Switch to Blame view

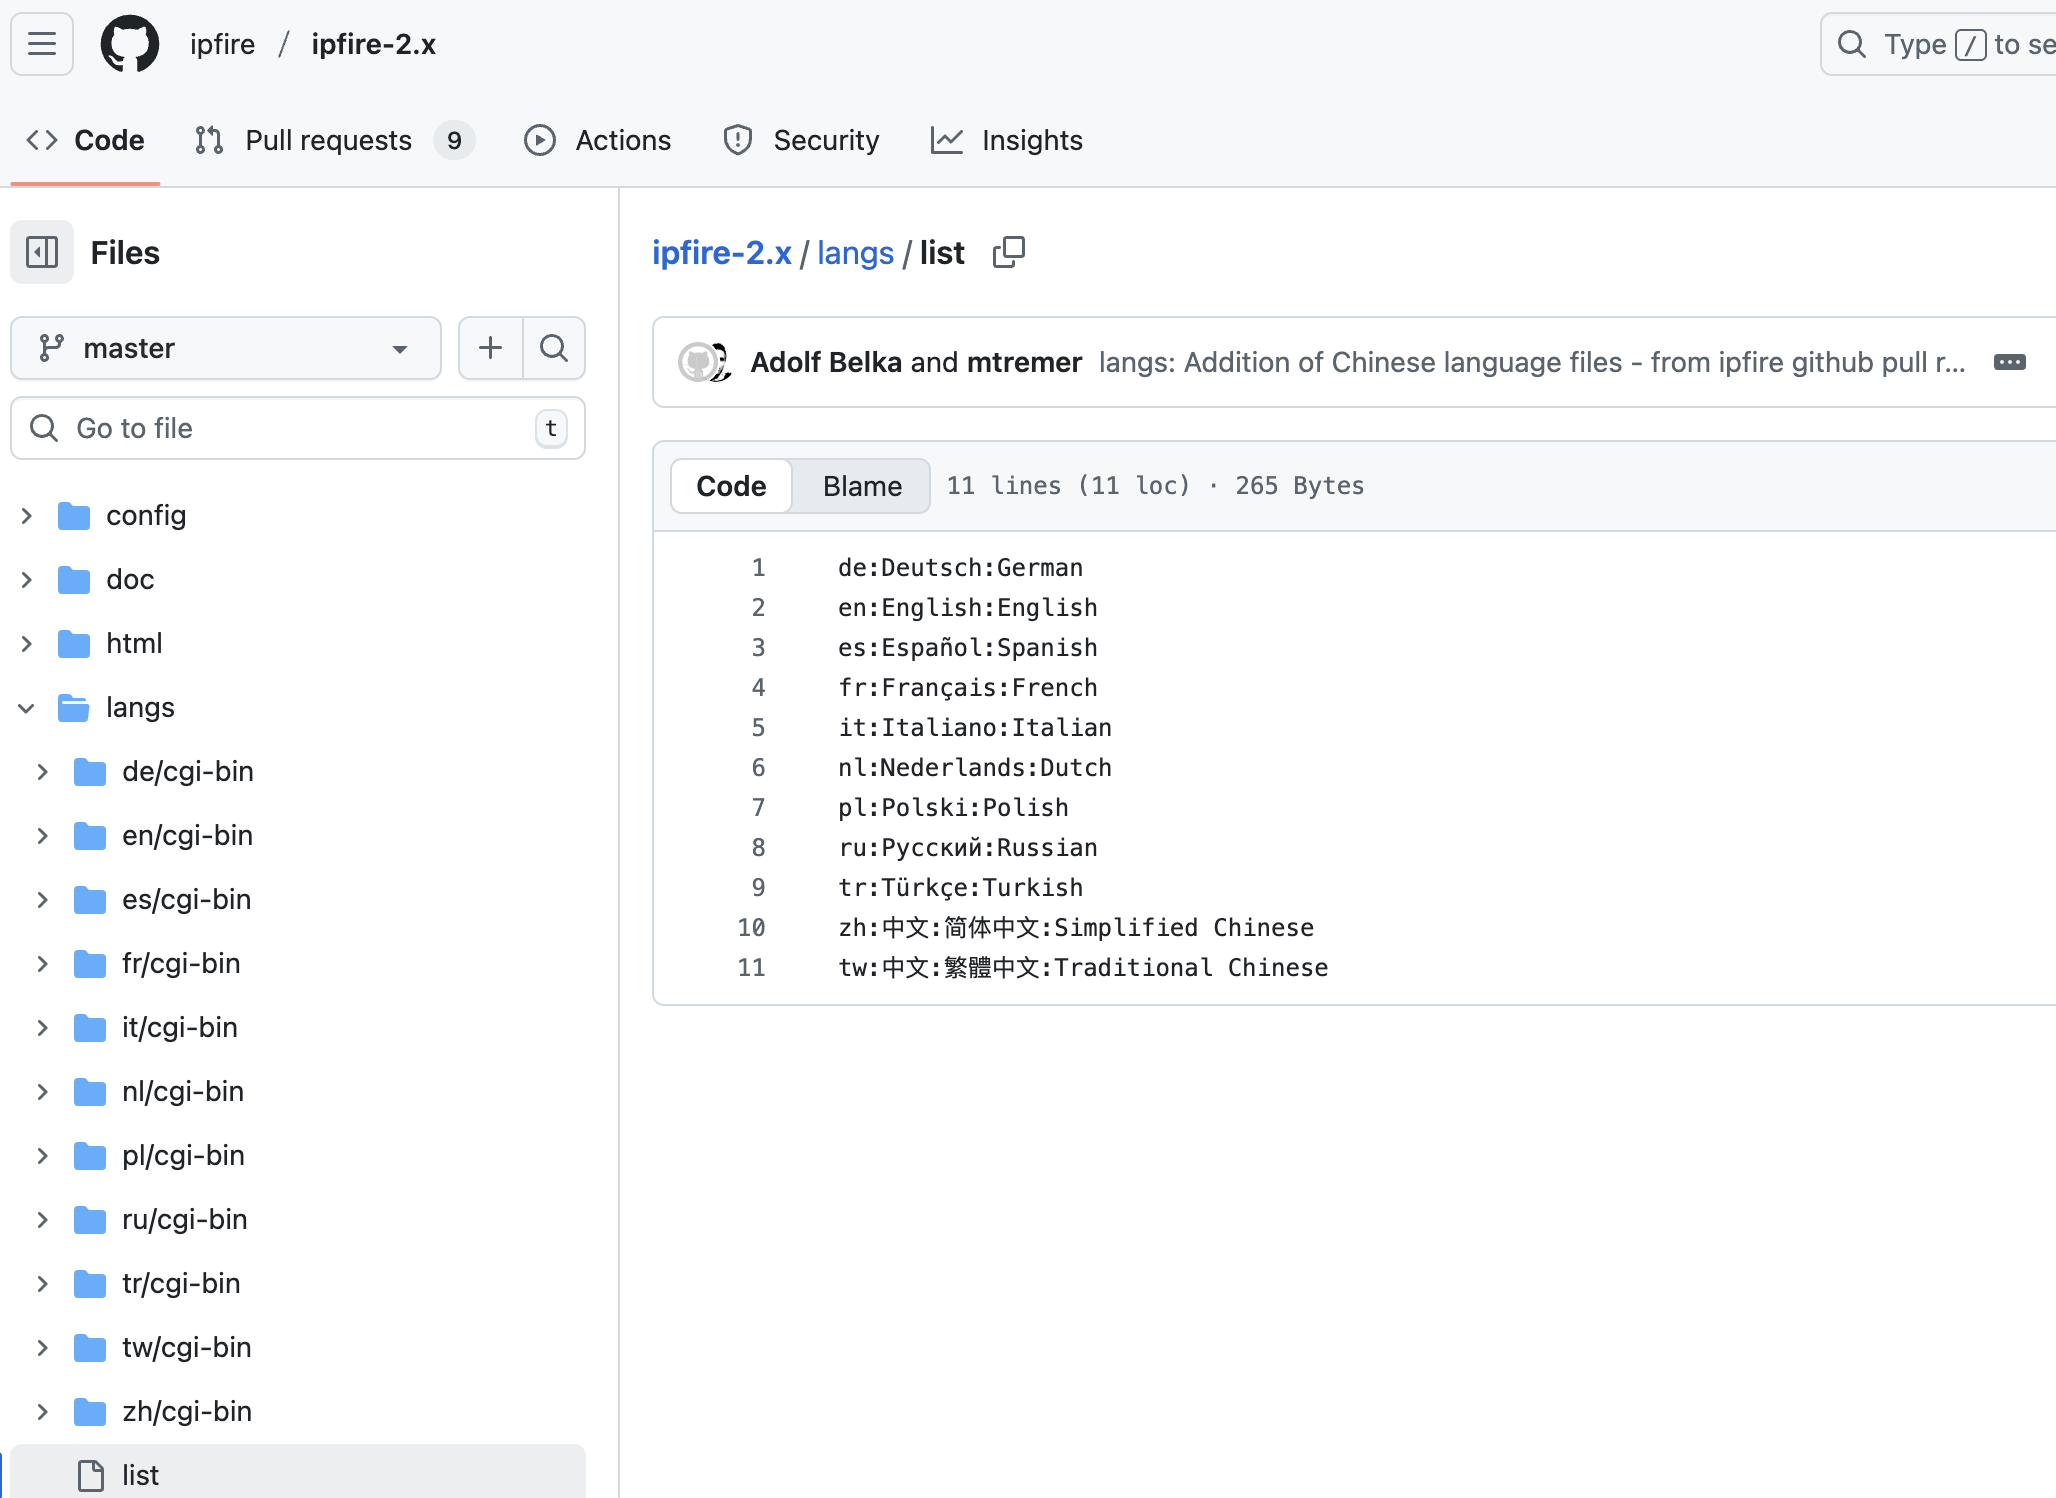(862, 486)
